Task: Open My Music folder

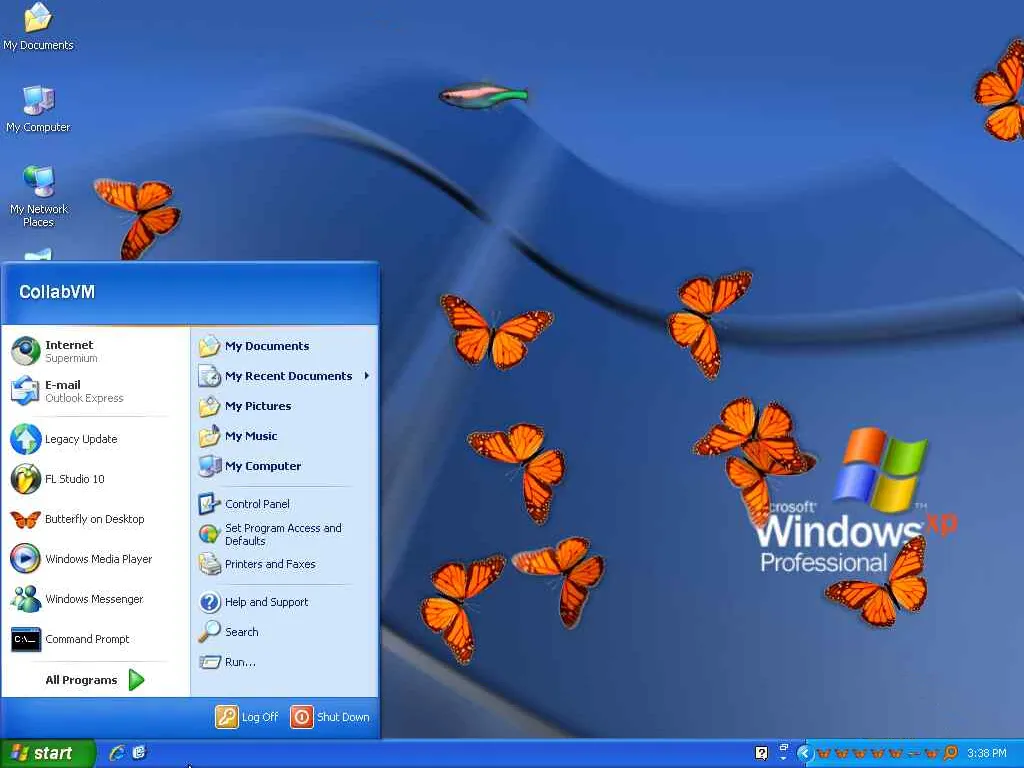Action: (x=285, y=436)
